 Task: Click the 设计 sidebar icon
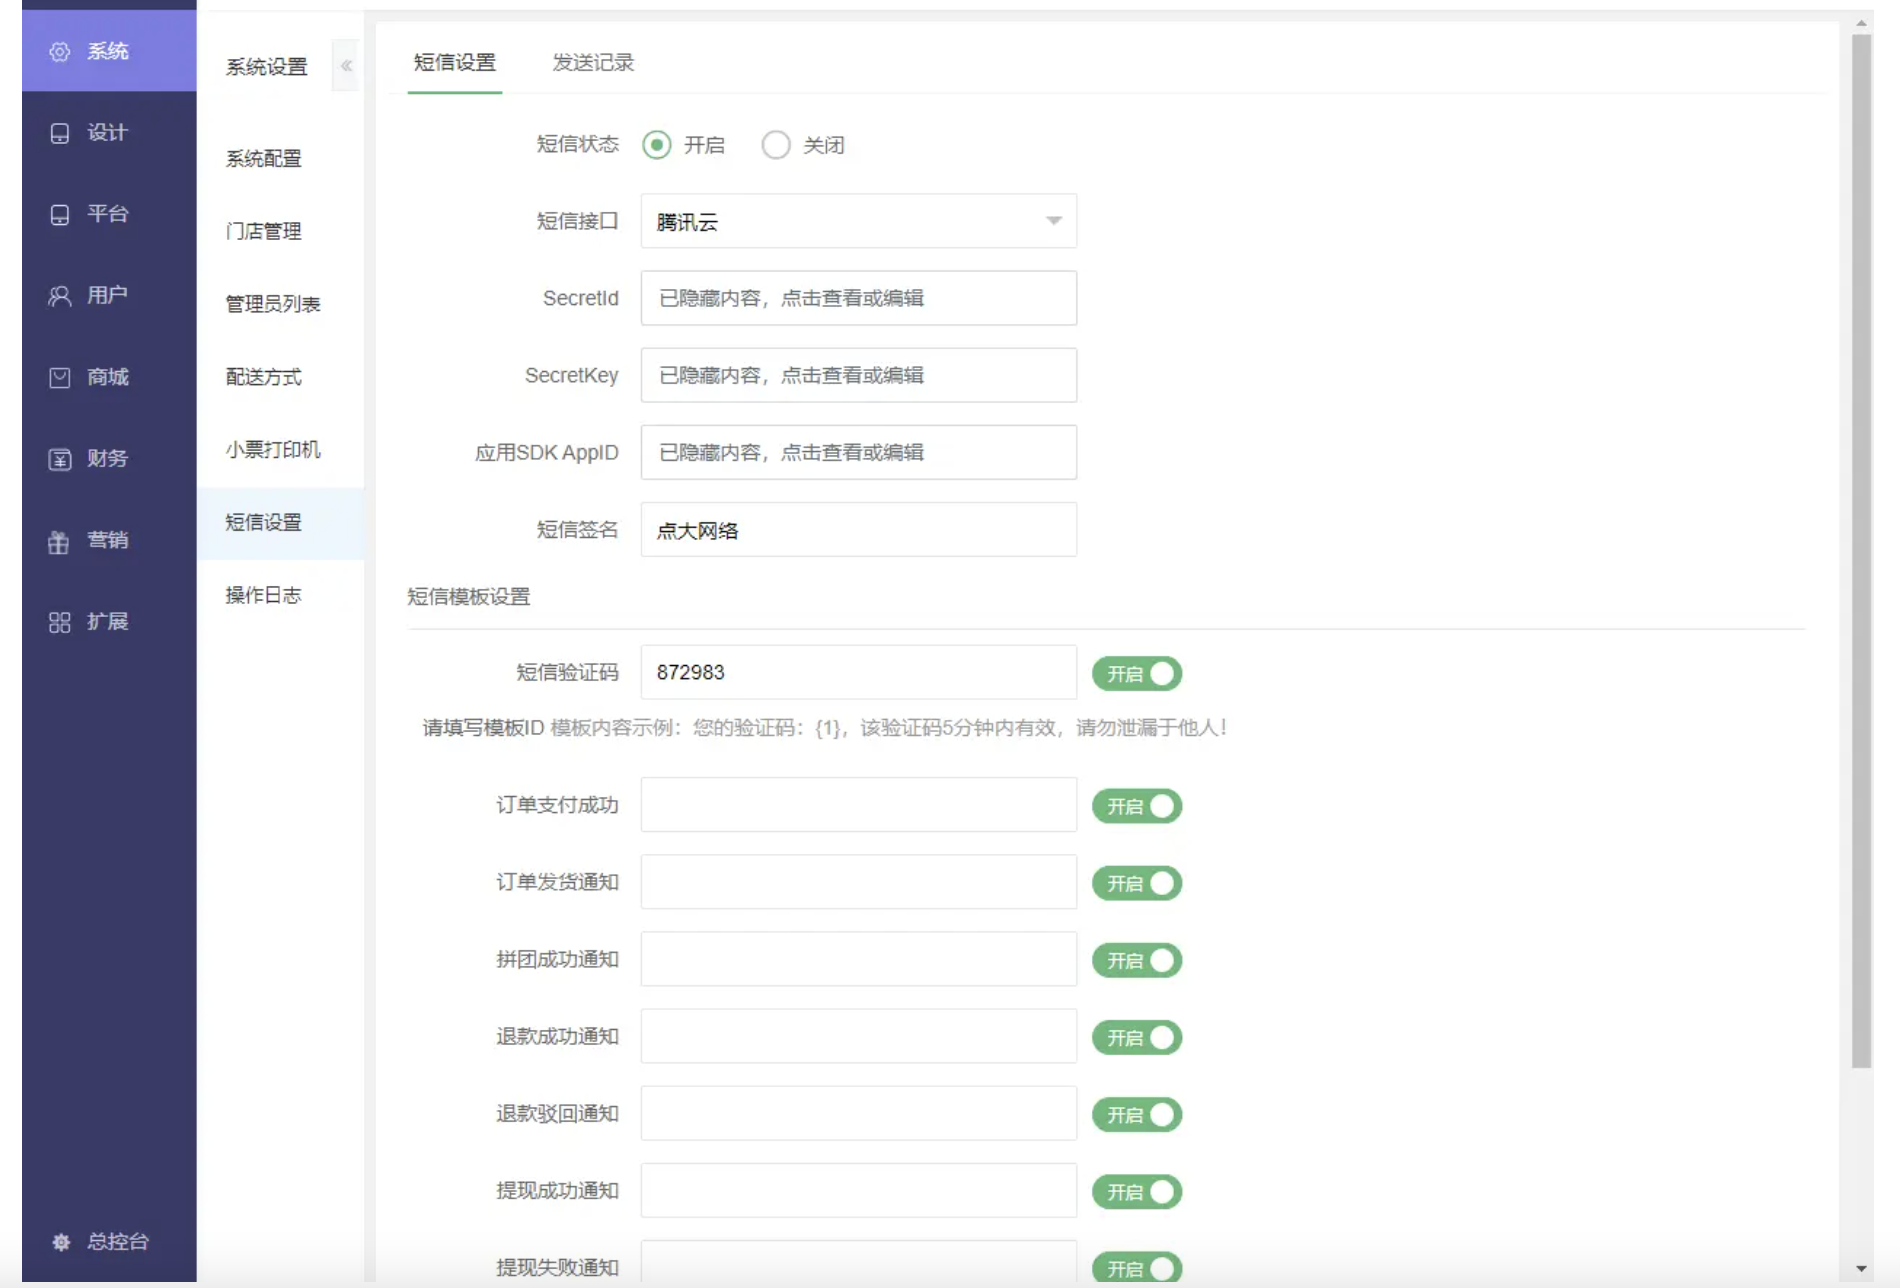click(x=60, y=133)
